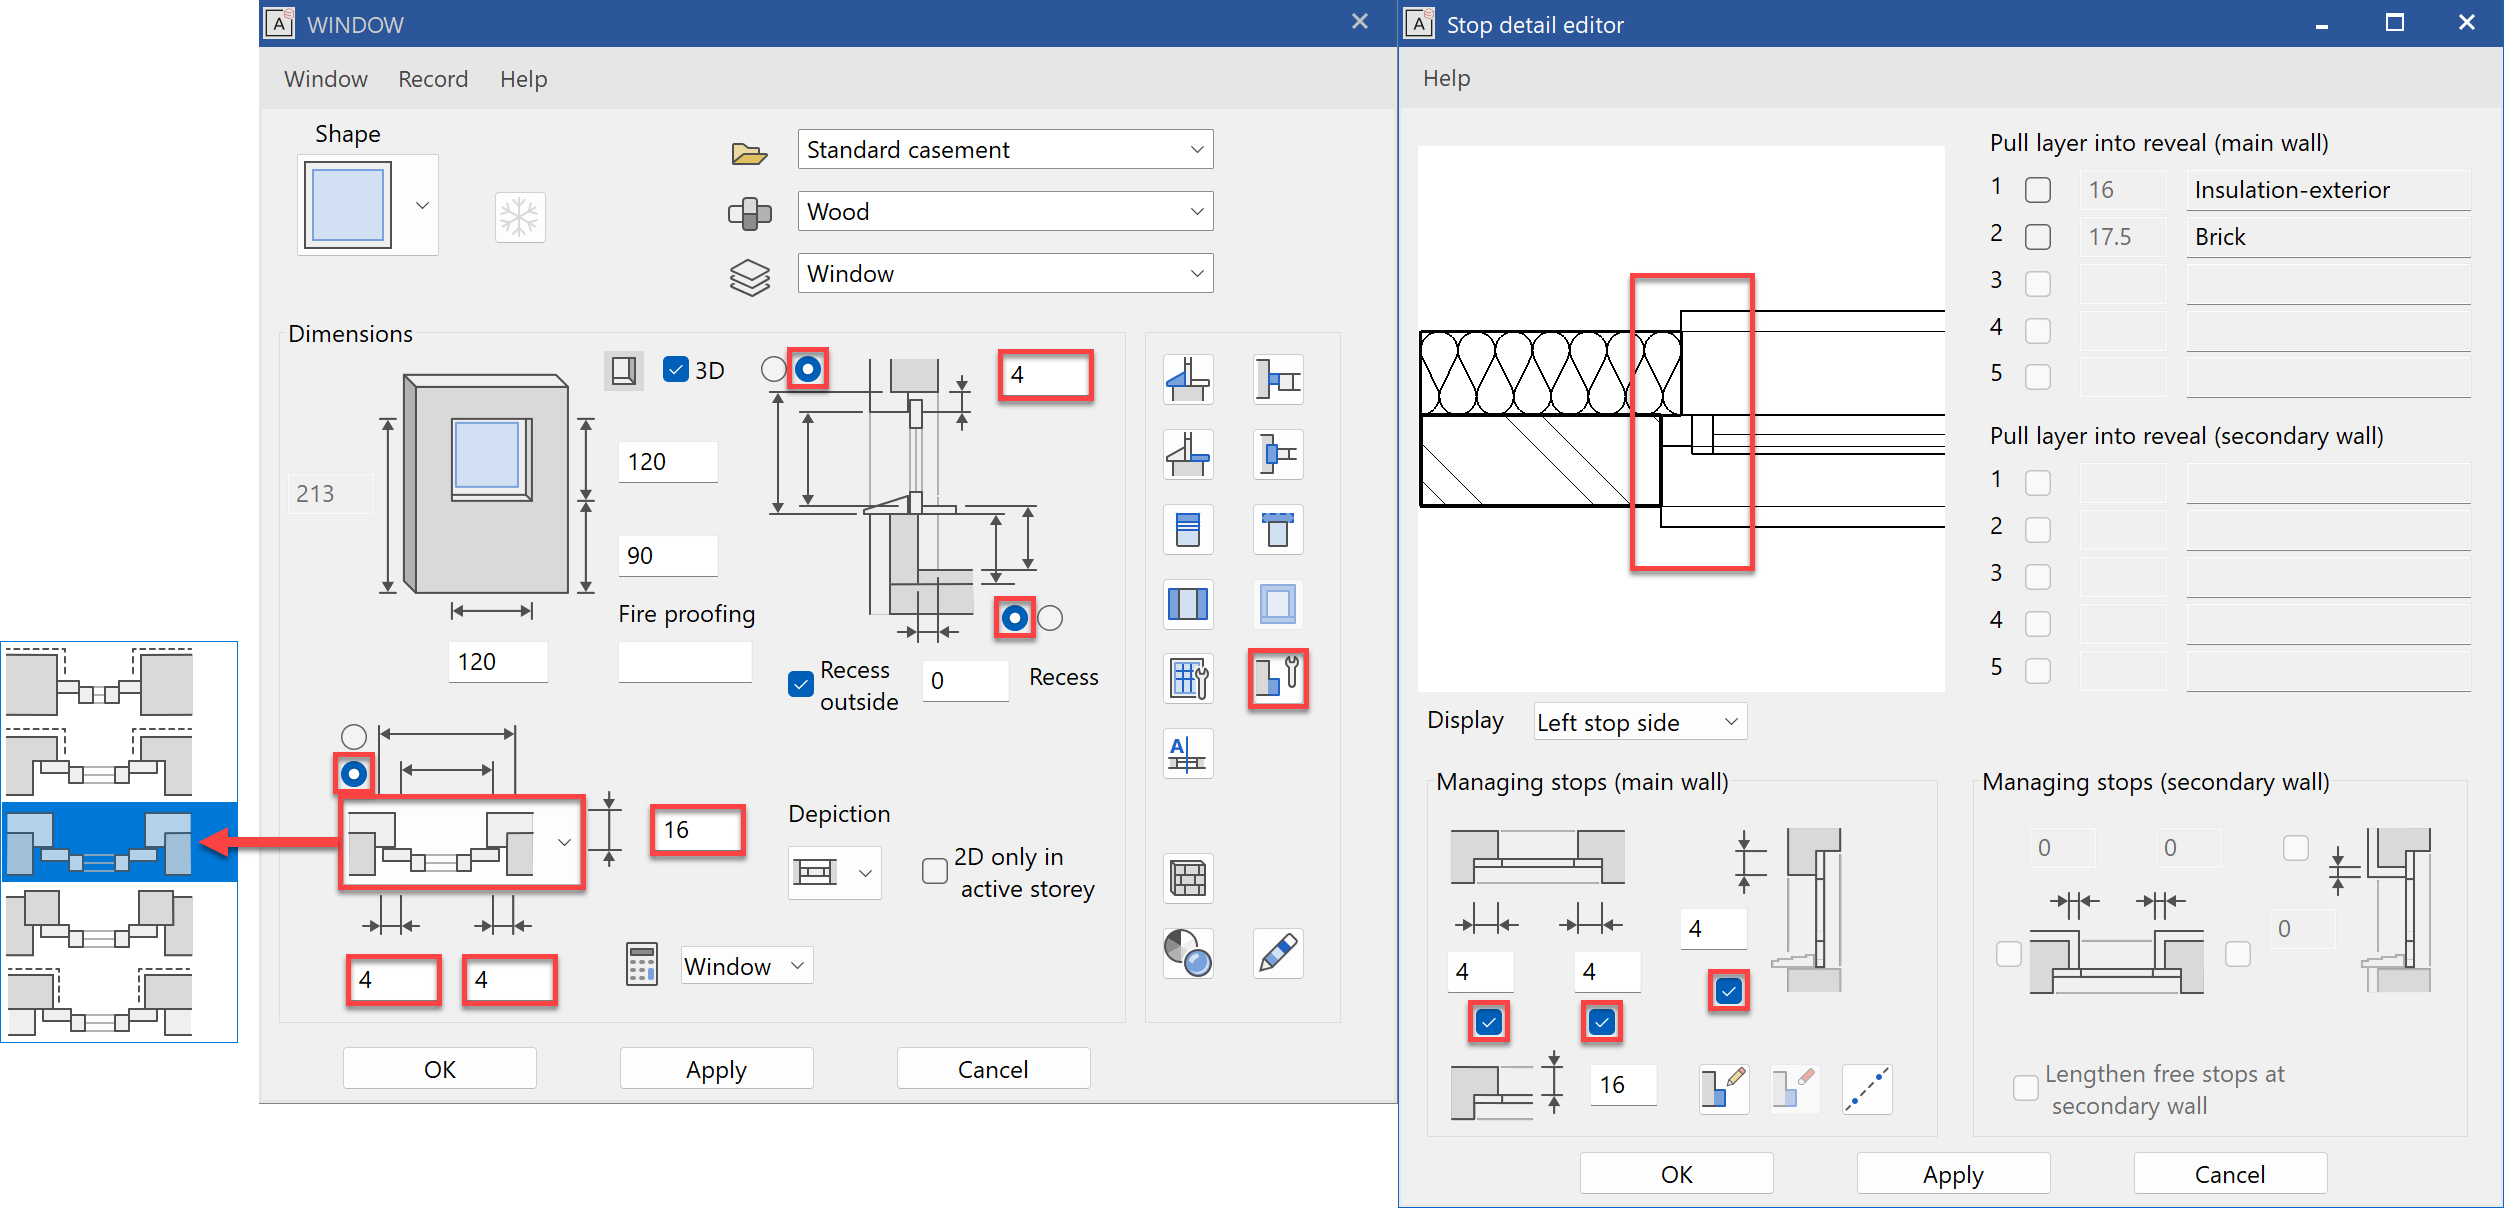Image resolution: width=2504 pixels, height=1208 pixels.
Task: Click the calculator icon beside Window dropdown
Action: click(x=641, y=965)
